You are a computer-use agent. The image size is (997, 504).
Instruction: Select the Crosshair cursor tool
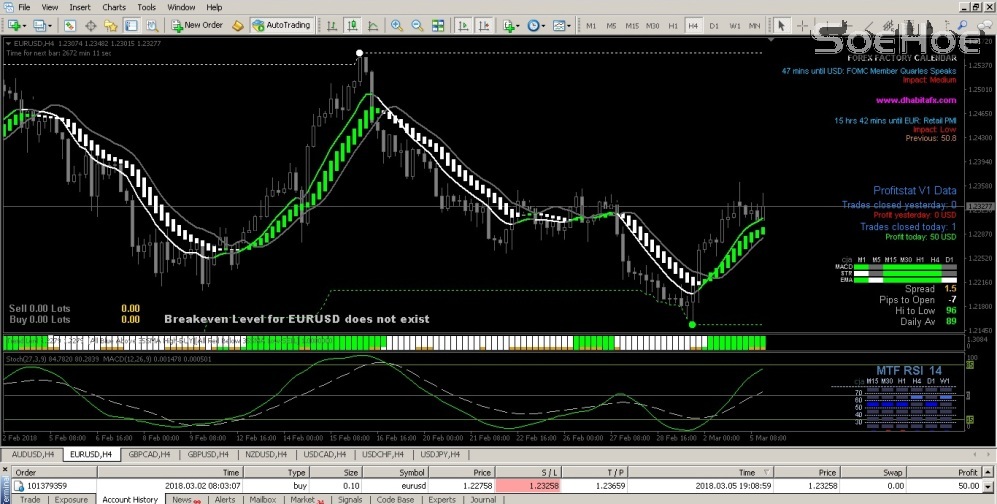pos(804,25)
